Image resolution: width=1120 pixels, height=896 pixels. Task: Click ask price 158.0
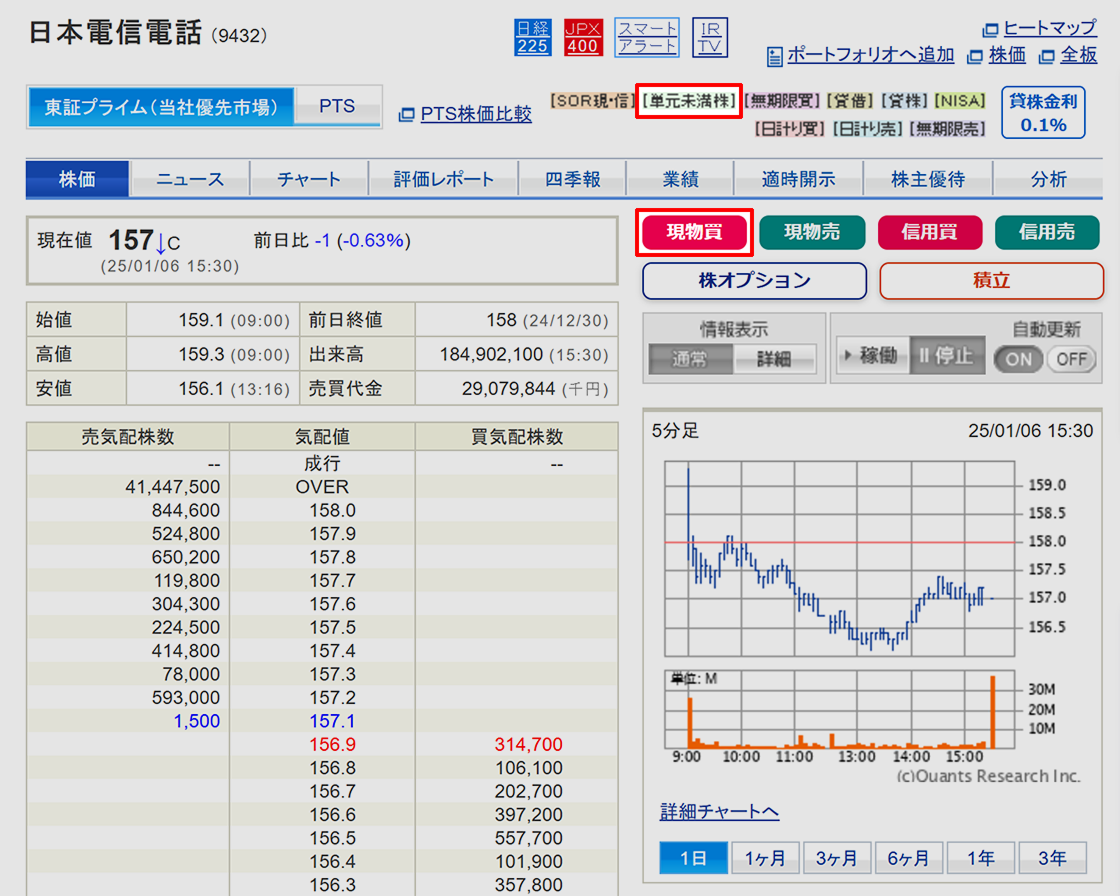pyautogui.click(x=332, y=510)
